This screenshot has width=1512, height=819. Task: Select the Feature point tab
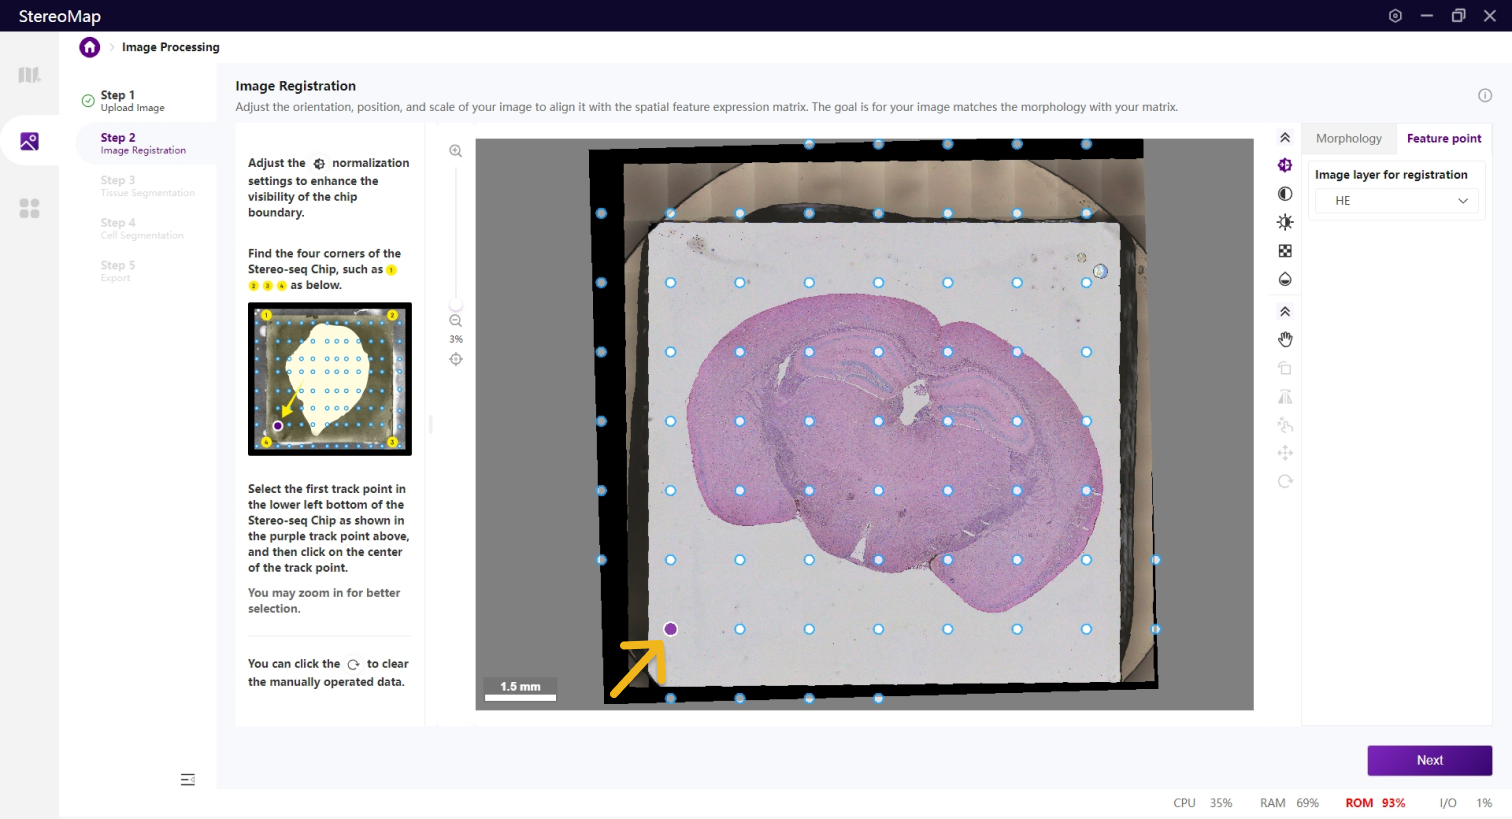tap(1443, 139)
